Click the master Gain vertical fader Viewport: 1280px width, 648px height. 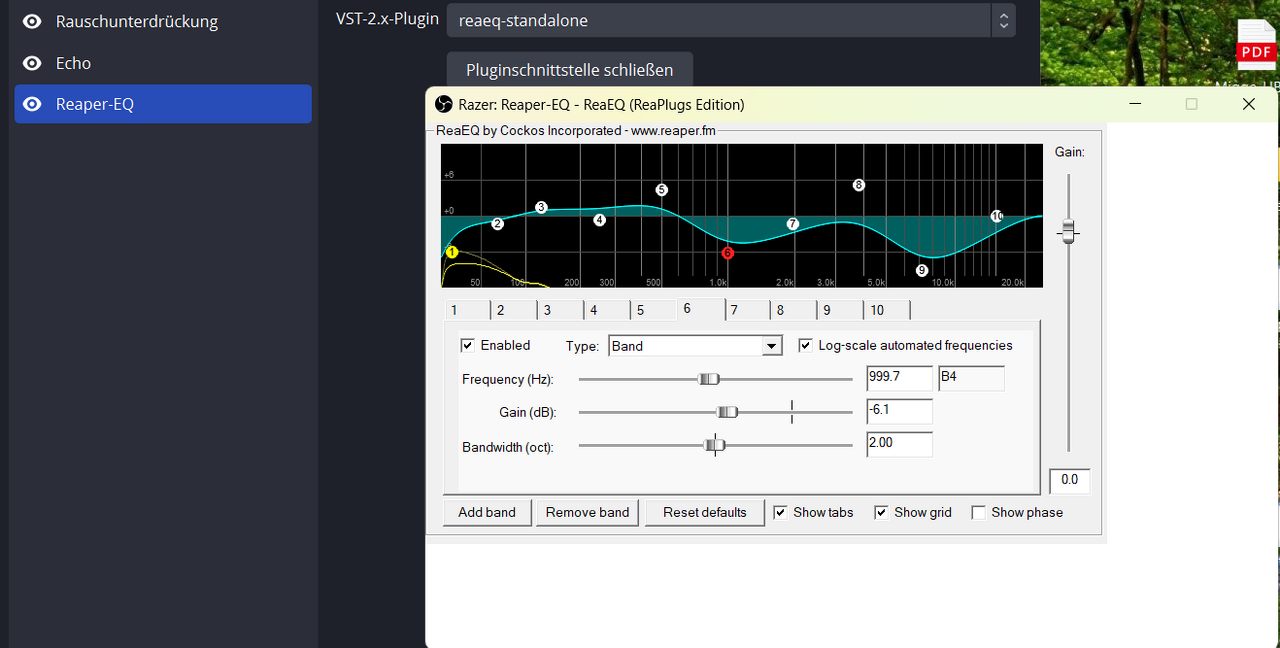1069,231
